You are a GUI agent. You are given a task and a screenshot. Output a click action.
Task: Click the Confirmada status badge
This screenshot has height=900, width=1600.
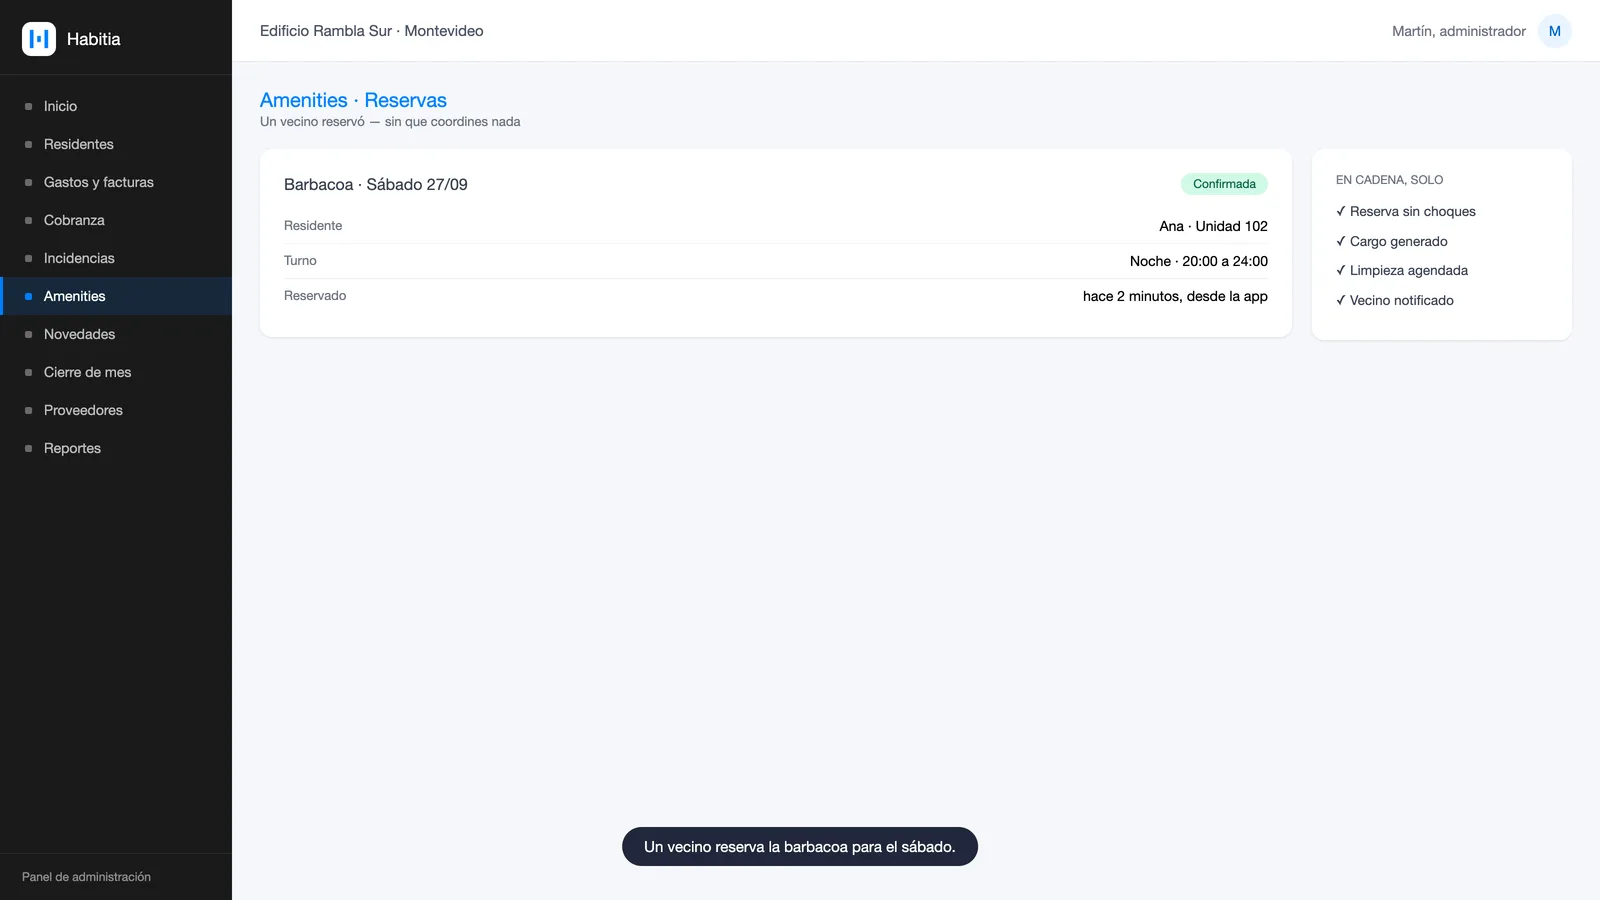(1224, 184)
